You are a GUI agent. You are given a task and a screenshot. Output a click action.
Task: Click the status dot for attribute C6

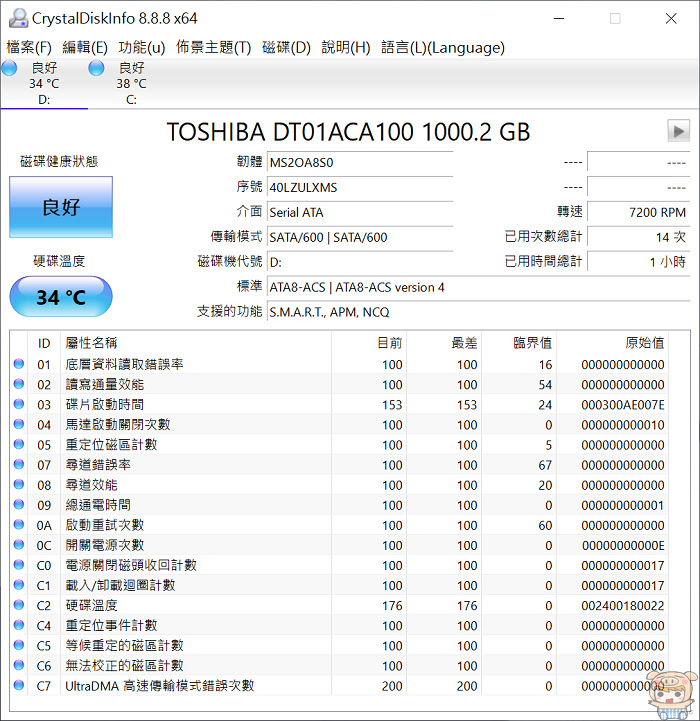[x=19, y=665]
